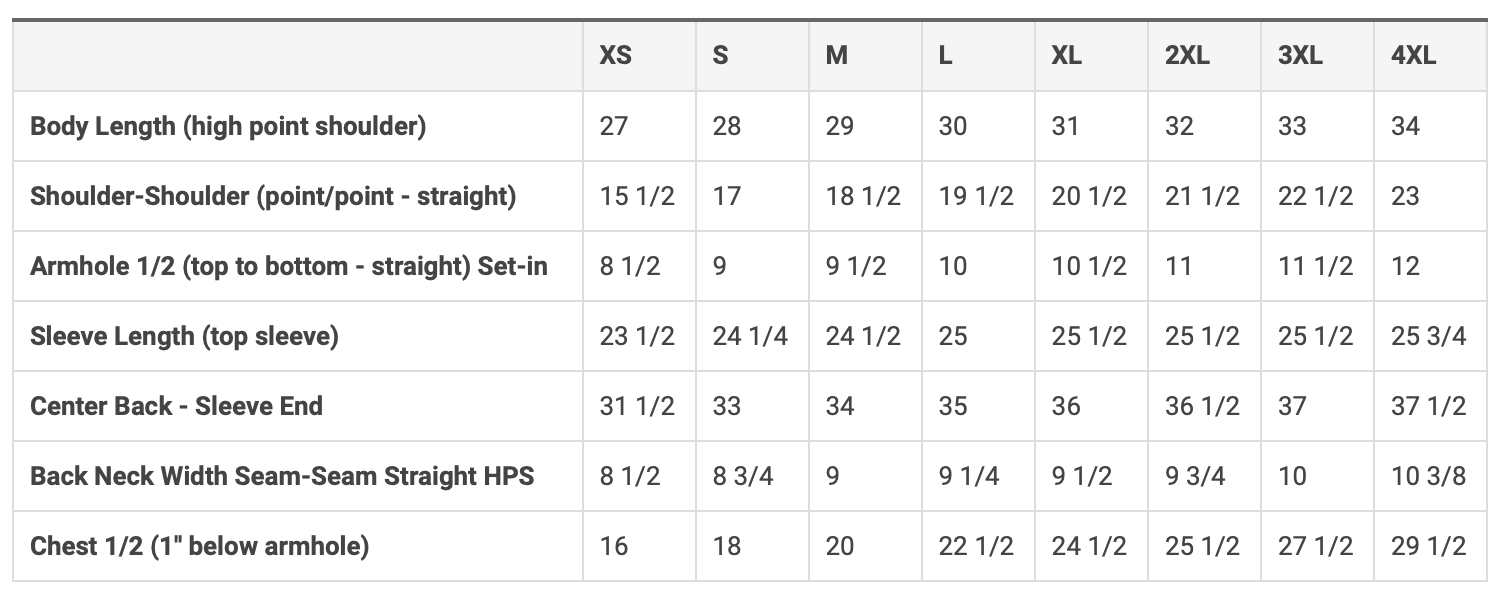Click the Center Back - Sleeve End label
This screenshot has width=1492, height=598.
(176, 406)
